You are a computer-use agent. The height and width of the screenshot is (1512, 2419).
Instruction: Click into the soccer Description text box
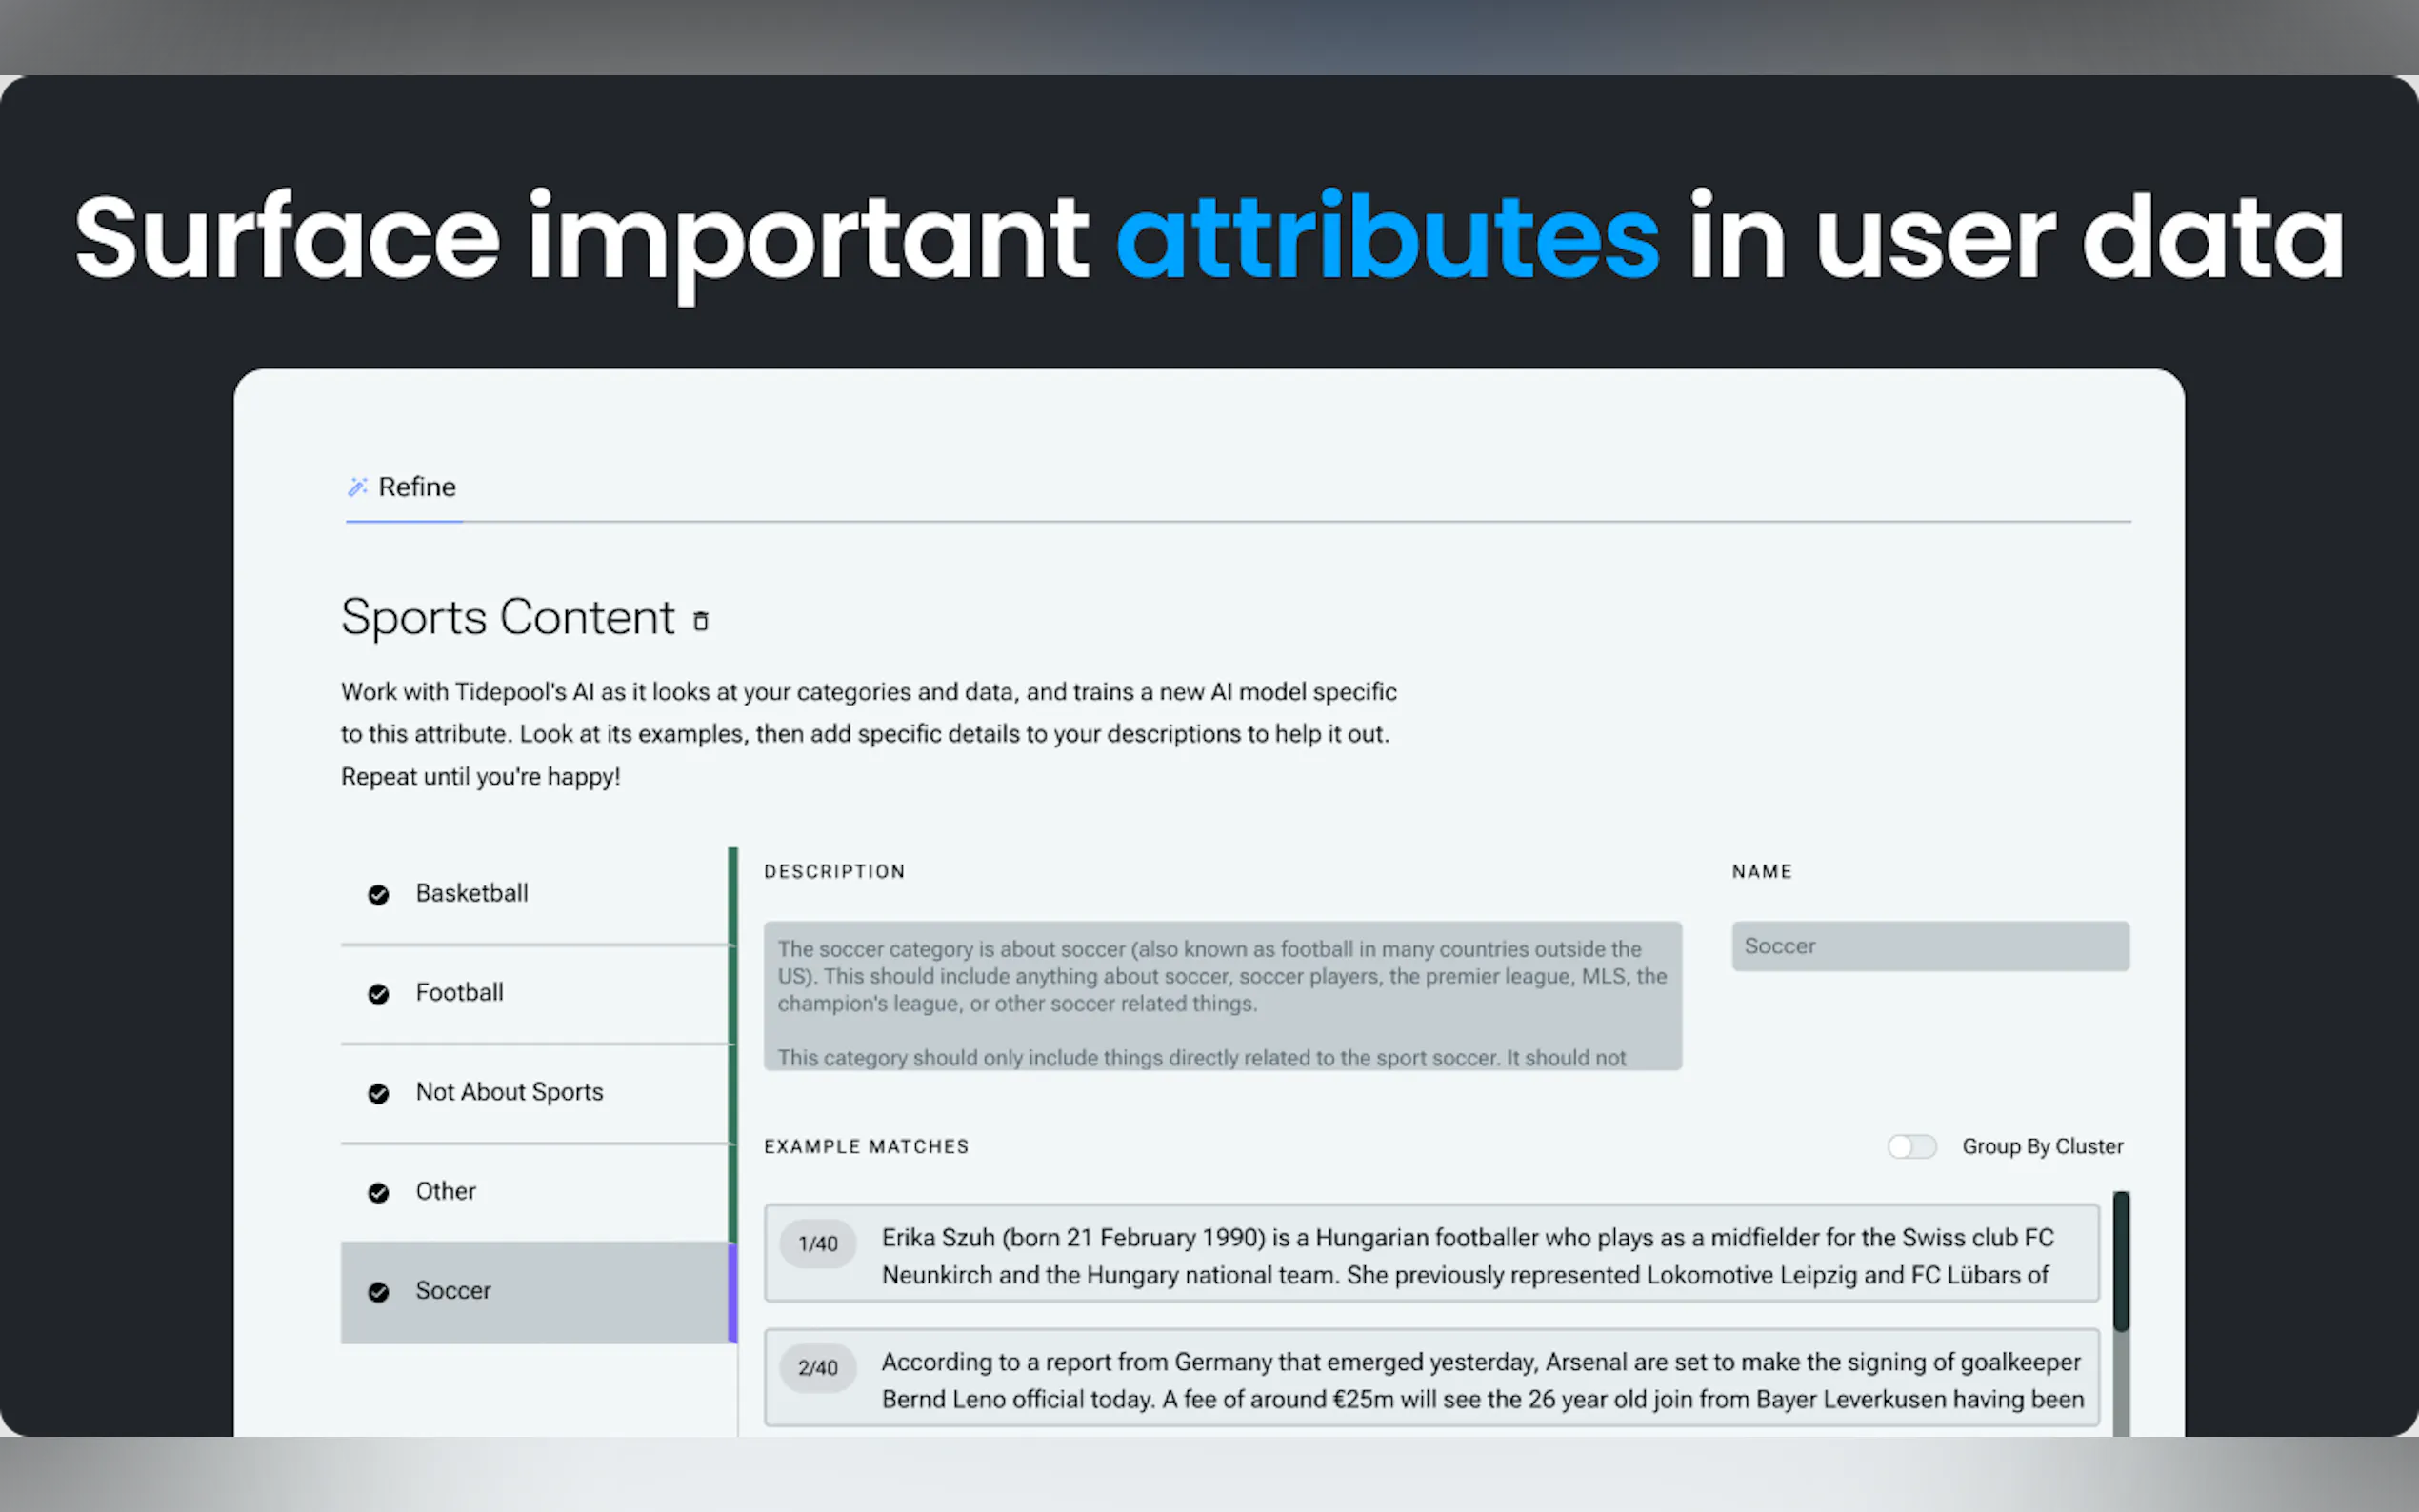click(x=1222, y=995)
